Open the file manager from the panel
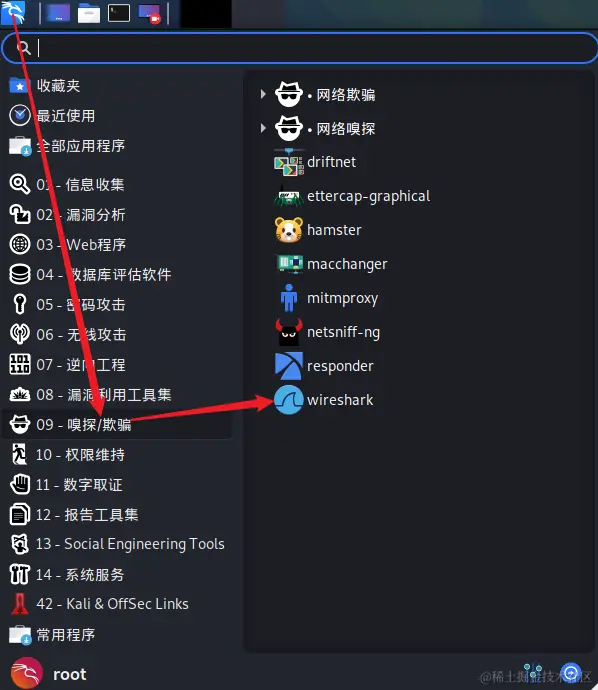The height and width of the screenshot is (690, 598). tap(88, 13)
